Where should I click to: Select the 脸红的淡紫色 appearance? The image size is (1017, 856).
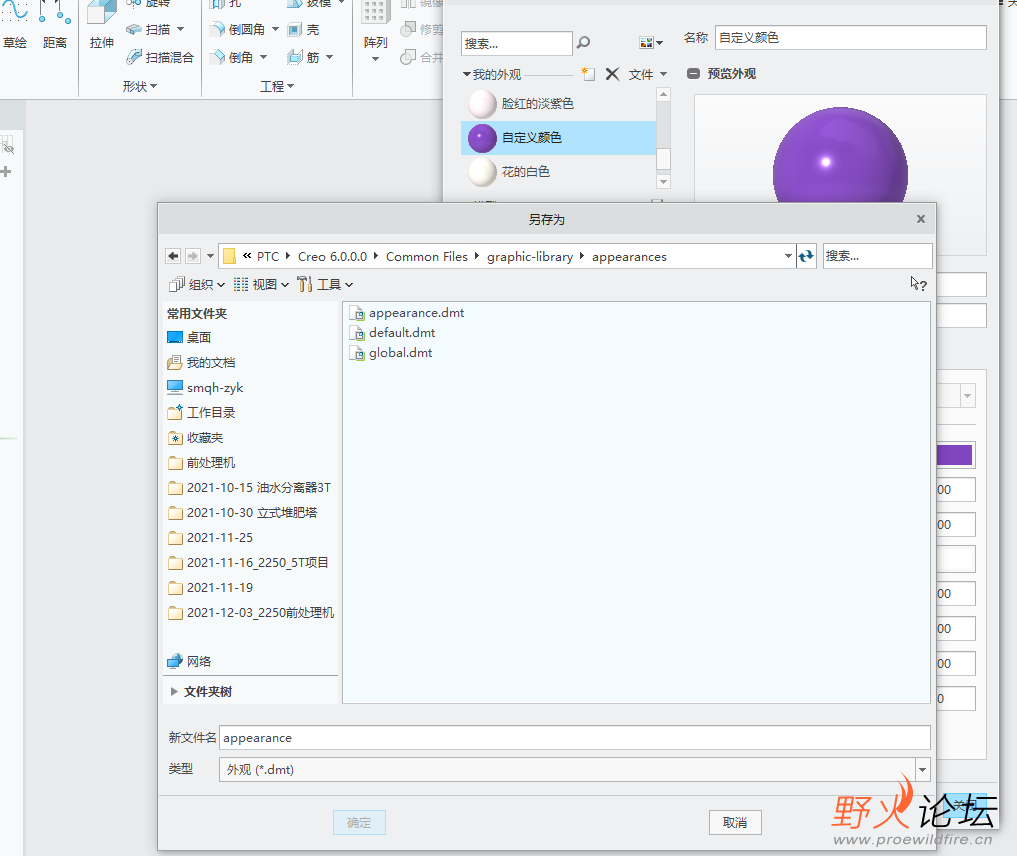tap(558, 104)
